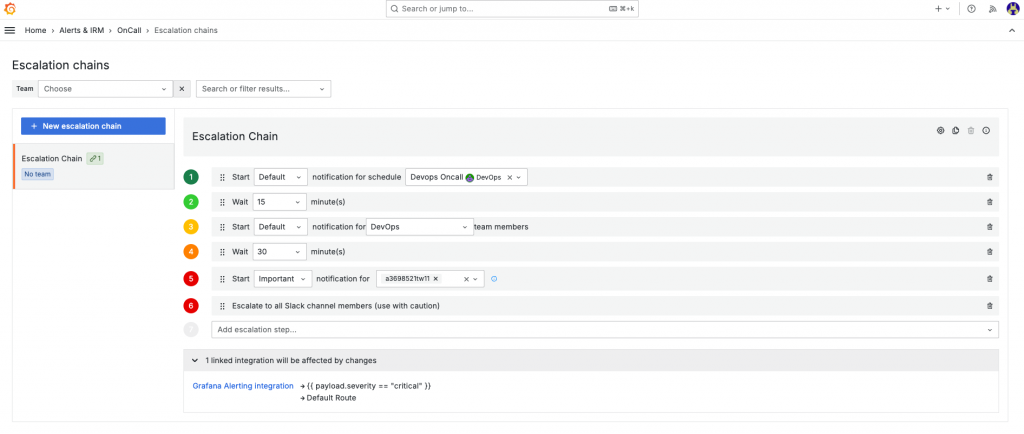Click drag handle on Wait 30 step

click(222, 252)
